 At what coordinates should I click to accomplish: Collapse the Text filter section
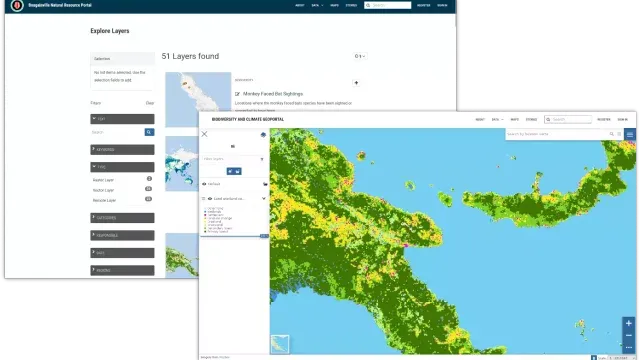(x=122, y=119)
